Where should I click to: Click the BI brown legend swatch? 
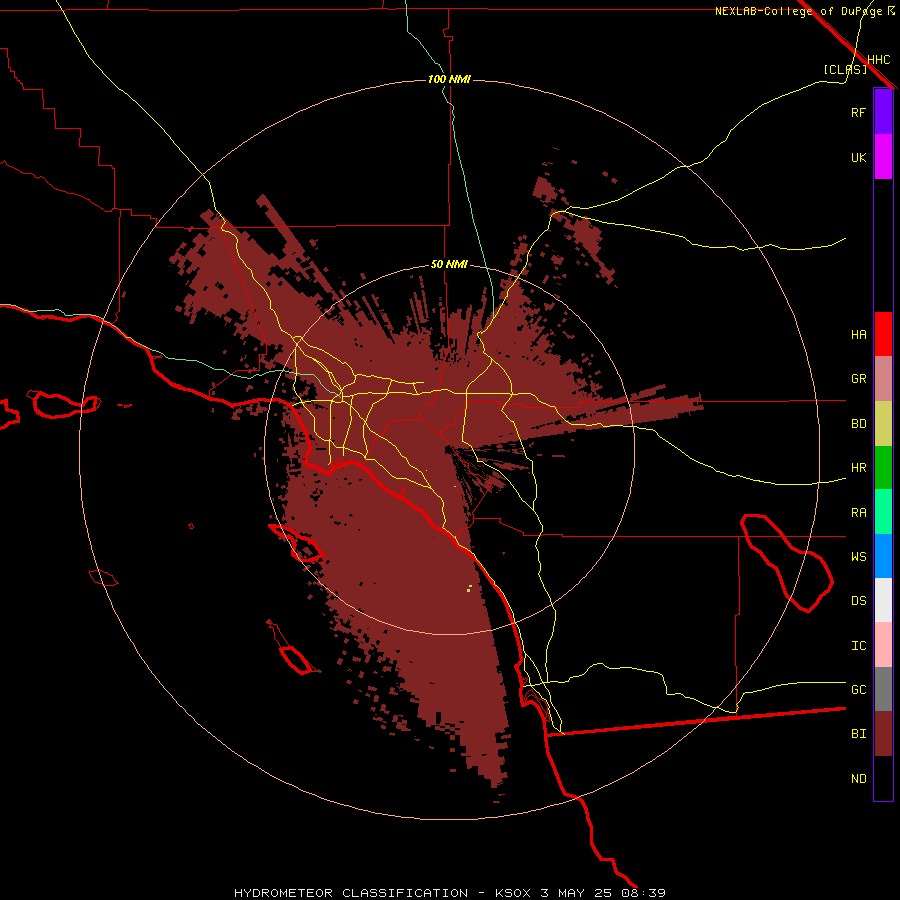[x=883, y=734]
